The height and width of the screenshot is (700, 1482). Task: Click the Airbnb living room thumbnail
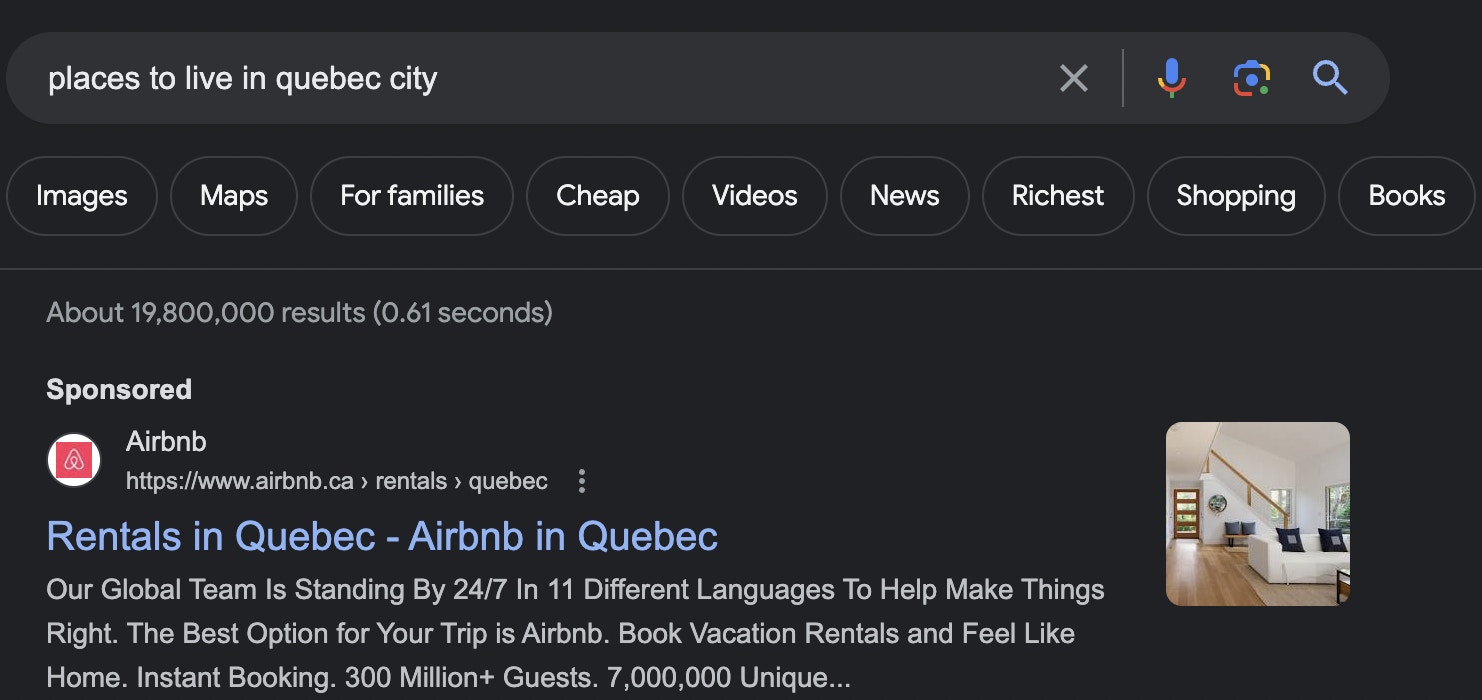pos(1257,514)
